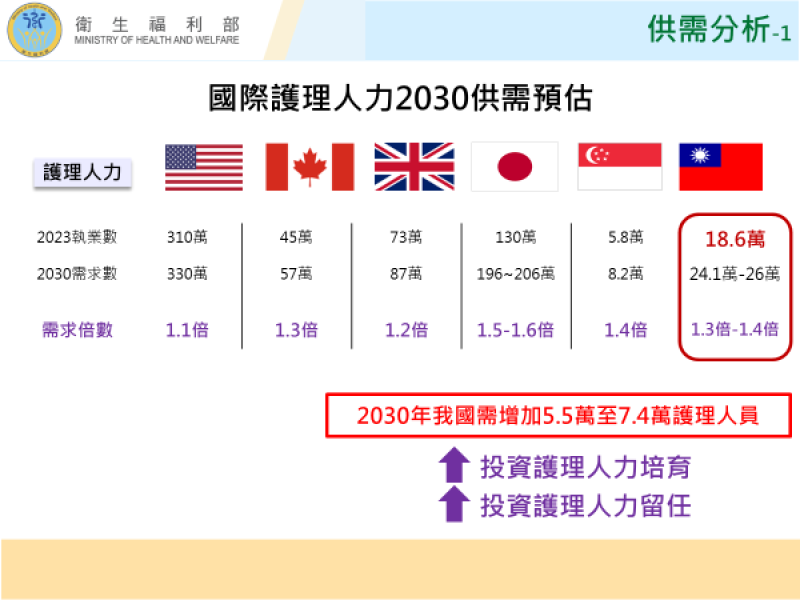
Task: Click the Canada flag icon
Action: [x=308, y=166]
